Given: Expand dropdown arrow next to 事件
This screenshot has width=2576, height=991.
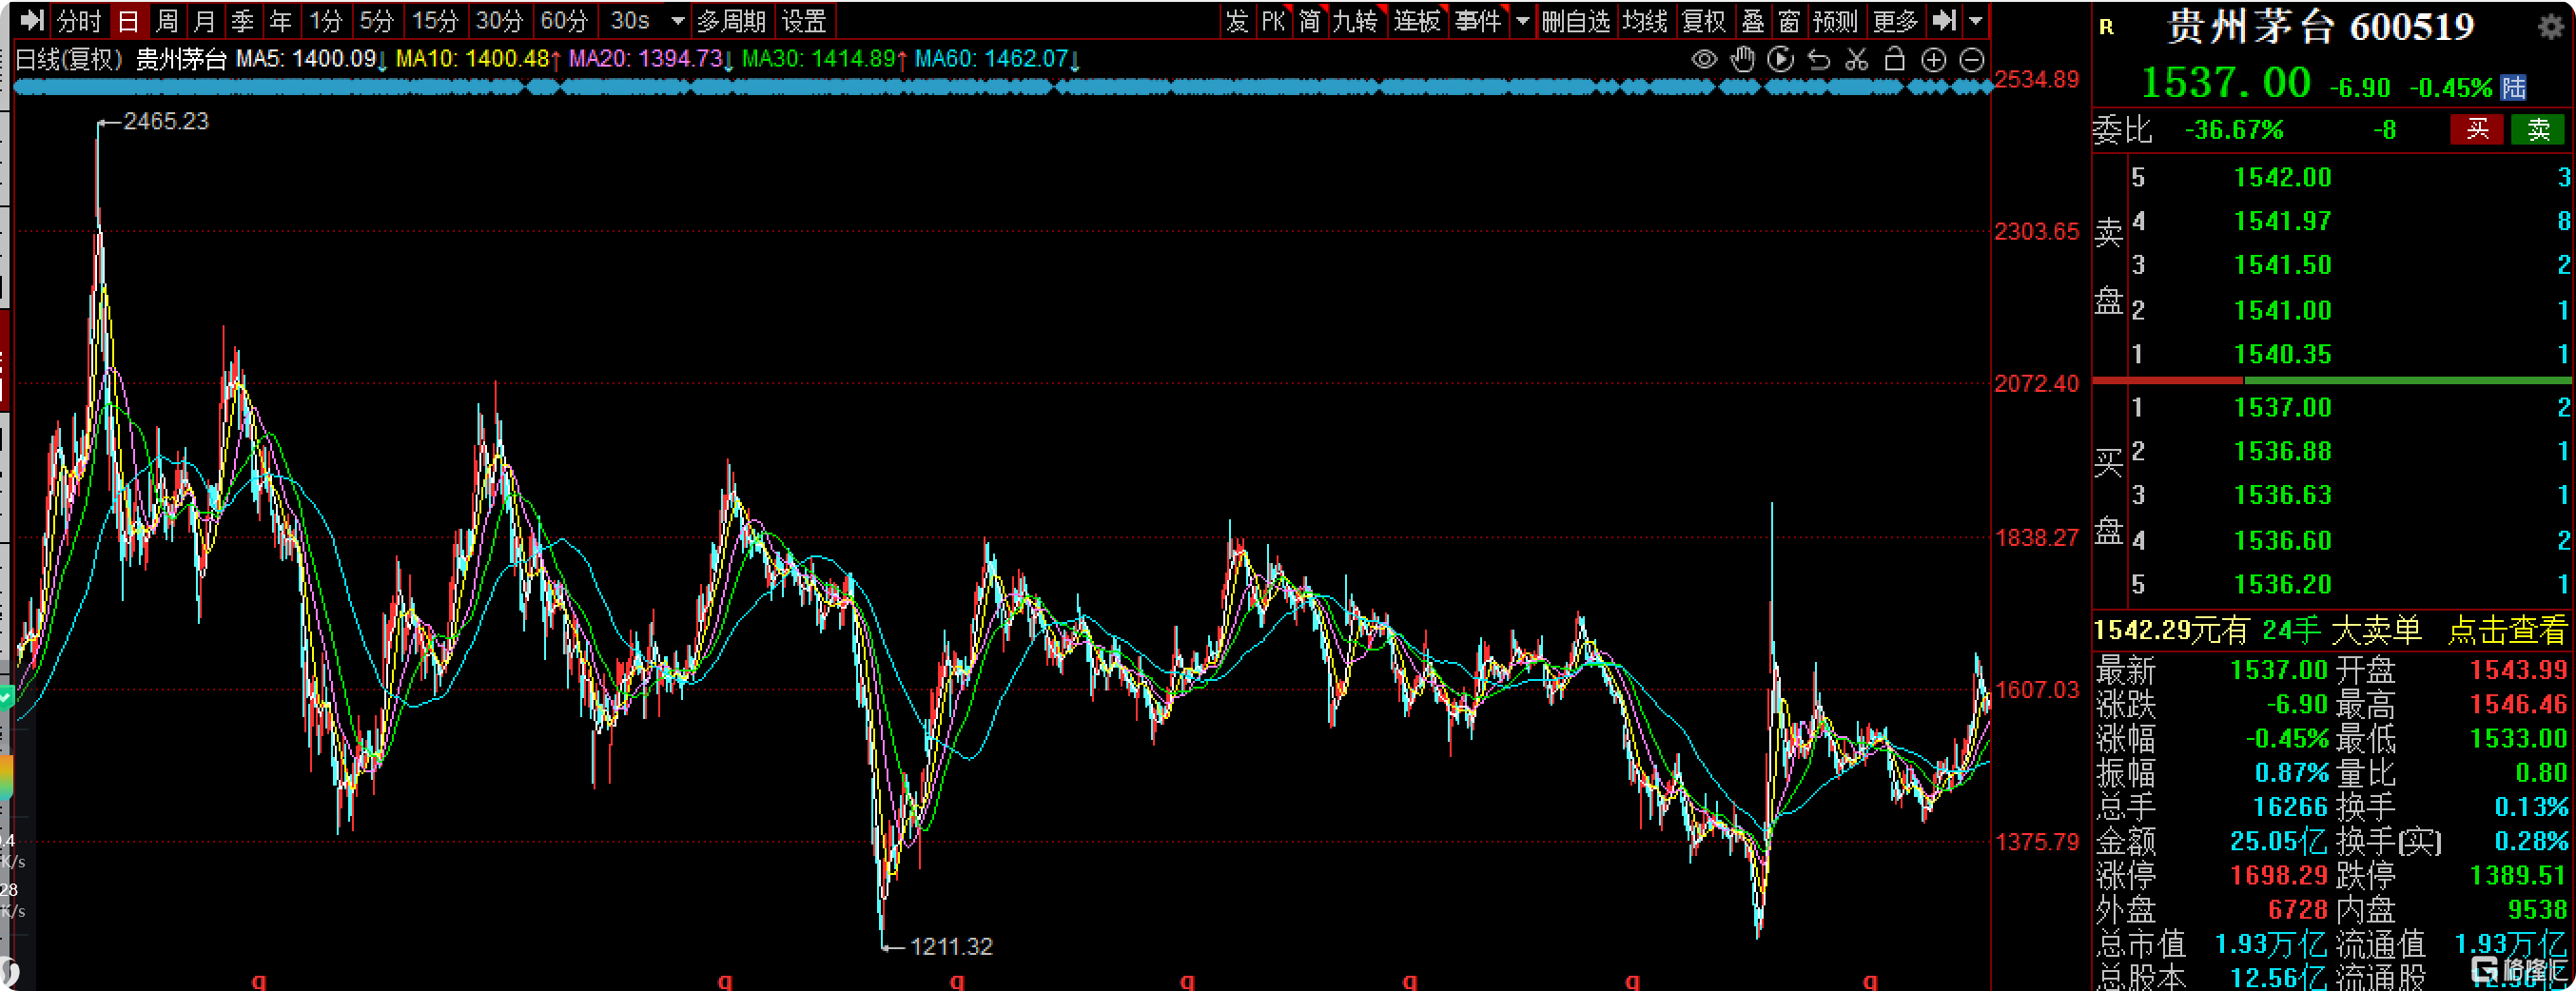Looking at the screenshot, I should click(x=1522, y=21).
